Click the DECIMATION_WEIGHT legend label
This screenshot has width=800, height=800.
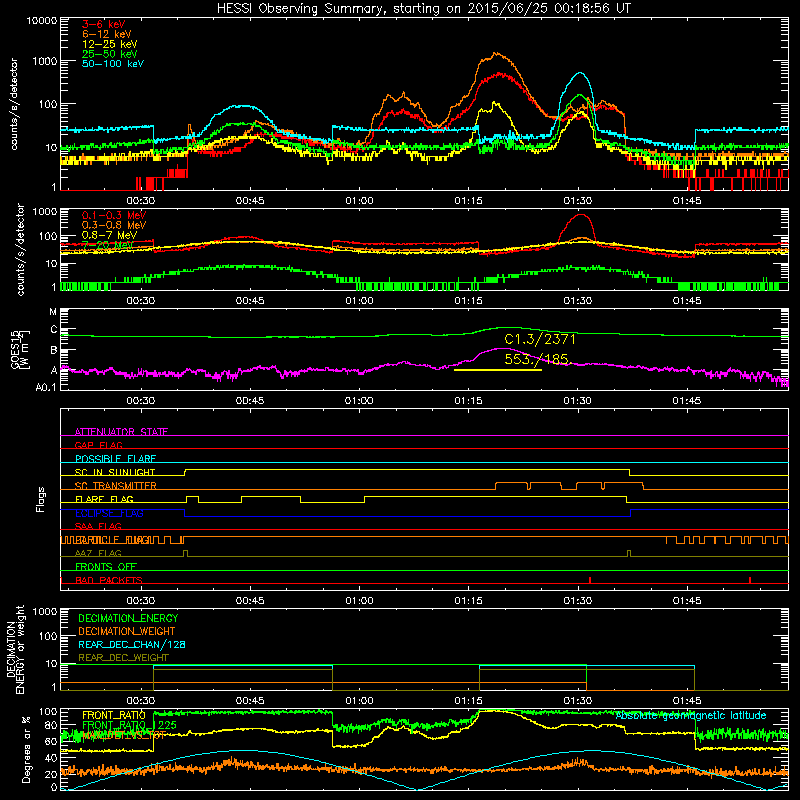click(x=127, y=631)
